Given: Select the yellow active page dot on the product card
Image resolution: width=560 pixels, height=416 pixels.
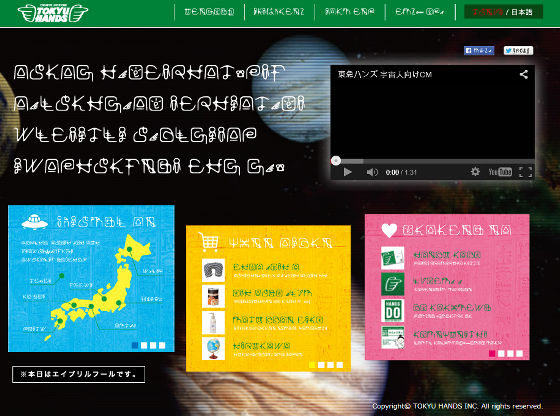Looking at the screenshot, I should click(x=312, y=365).
